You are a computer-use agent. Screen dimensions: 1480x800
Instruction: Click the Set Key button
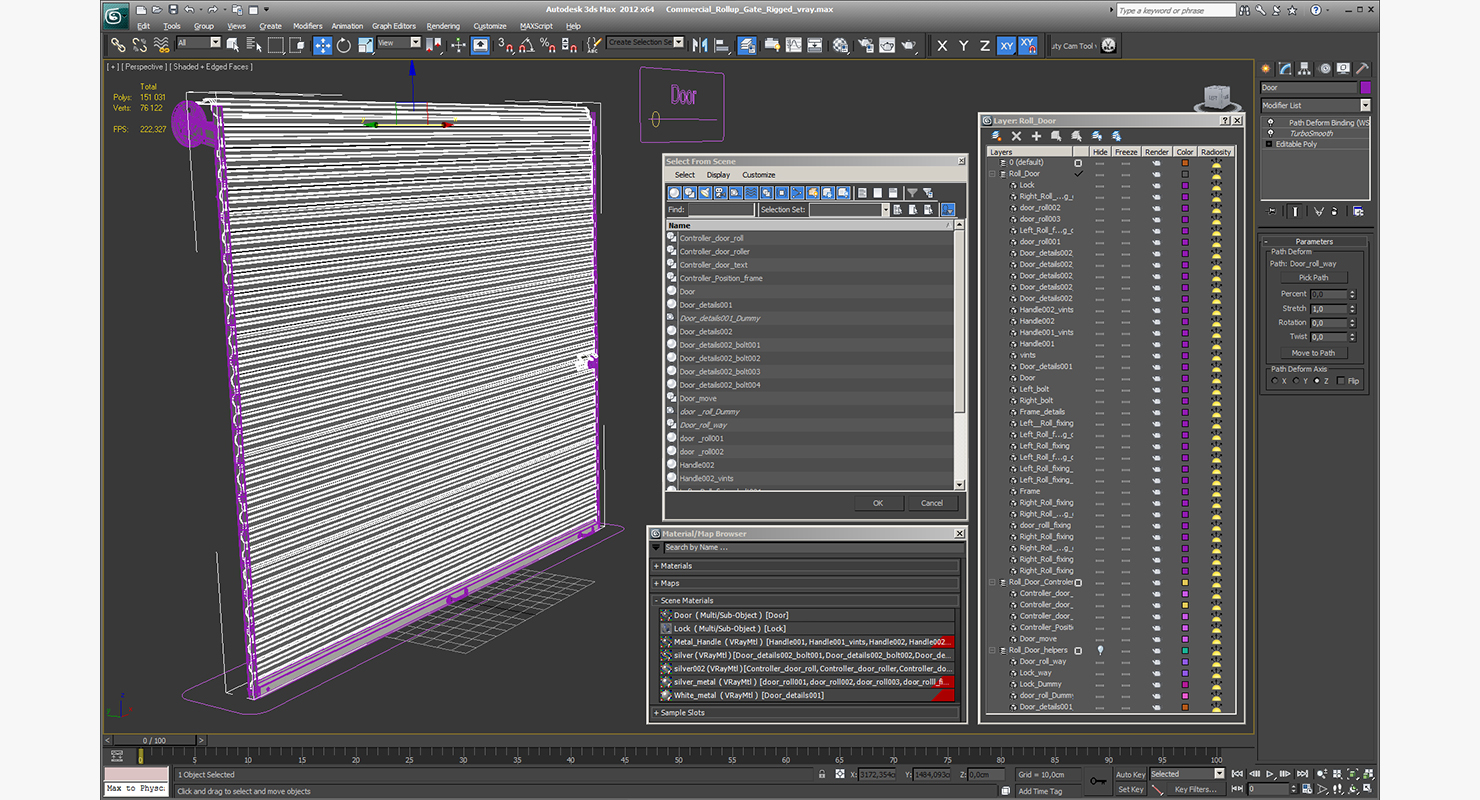pos(1130,789)
